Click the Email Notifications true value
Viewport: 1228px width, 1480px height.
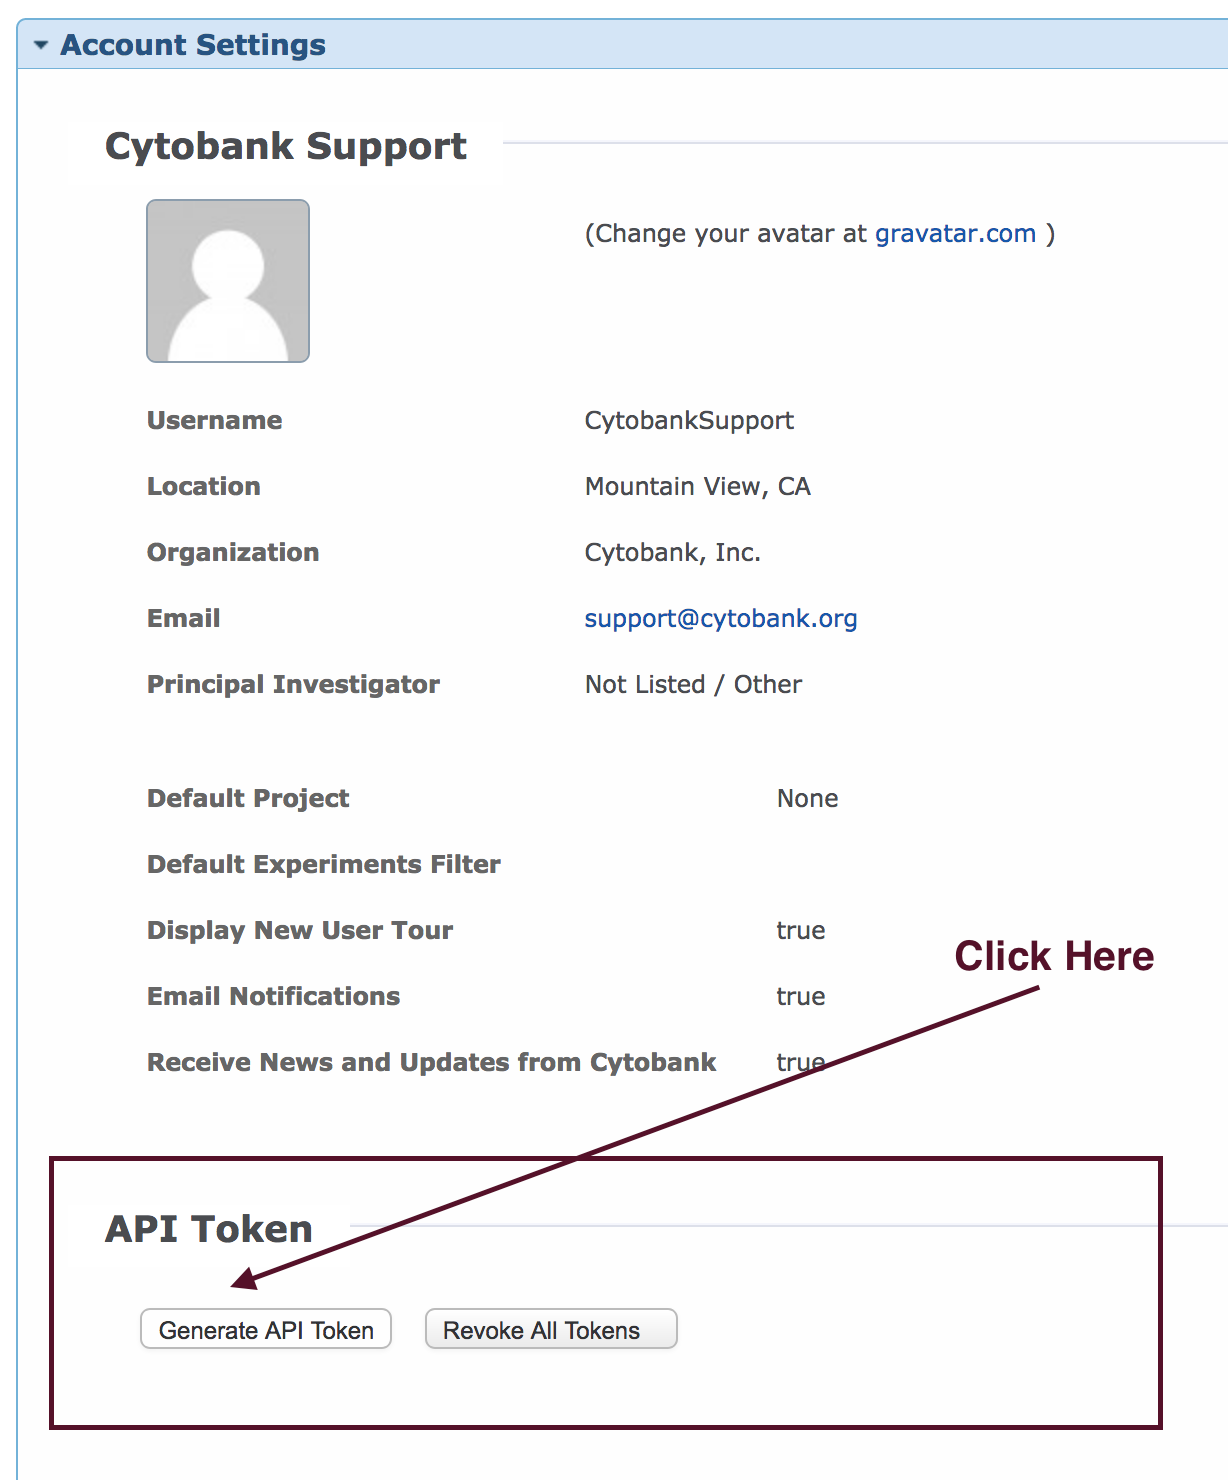pyautogui.click(x=801, y=997)
